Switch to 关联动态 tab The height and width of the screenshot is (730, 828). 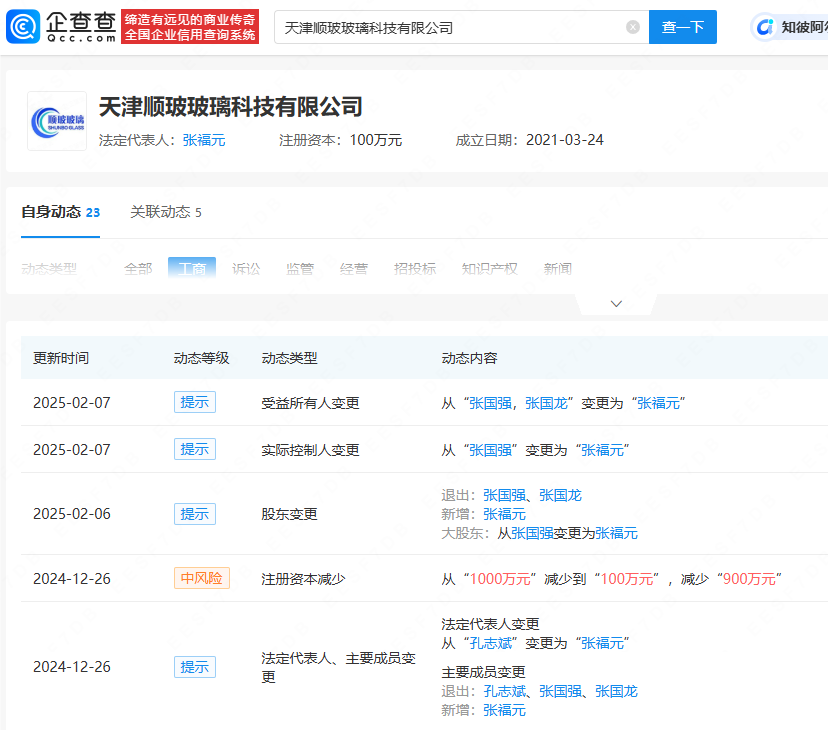pyautogui.click(x=166, y=212)
